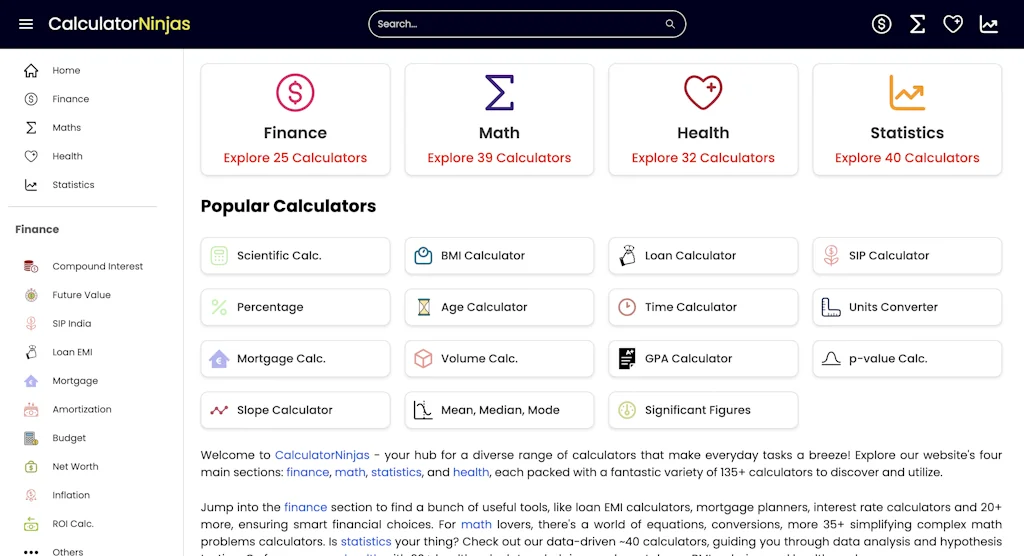Click the Age Calculator hourglass icon
1024x556 pixels.
[423, 307]
